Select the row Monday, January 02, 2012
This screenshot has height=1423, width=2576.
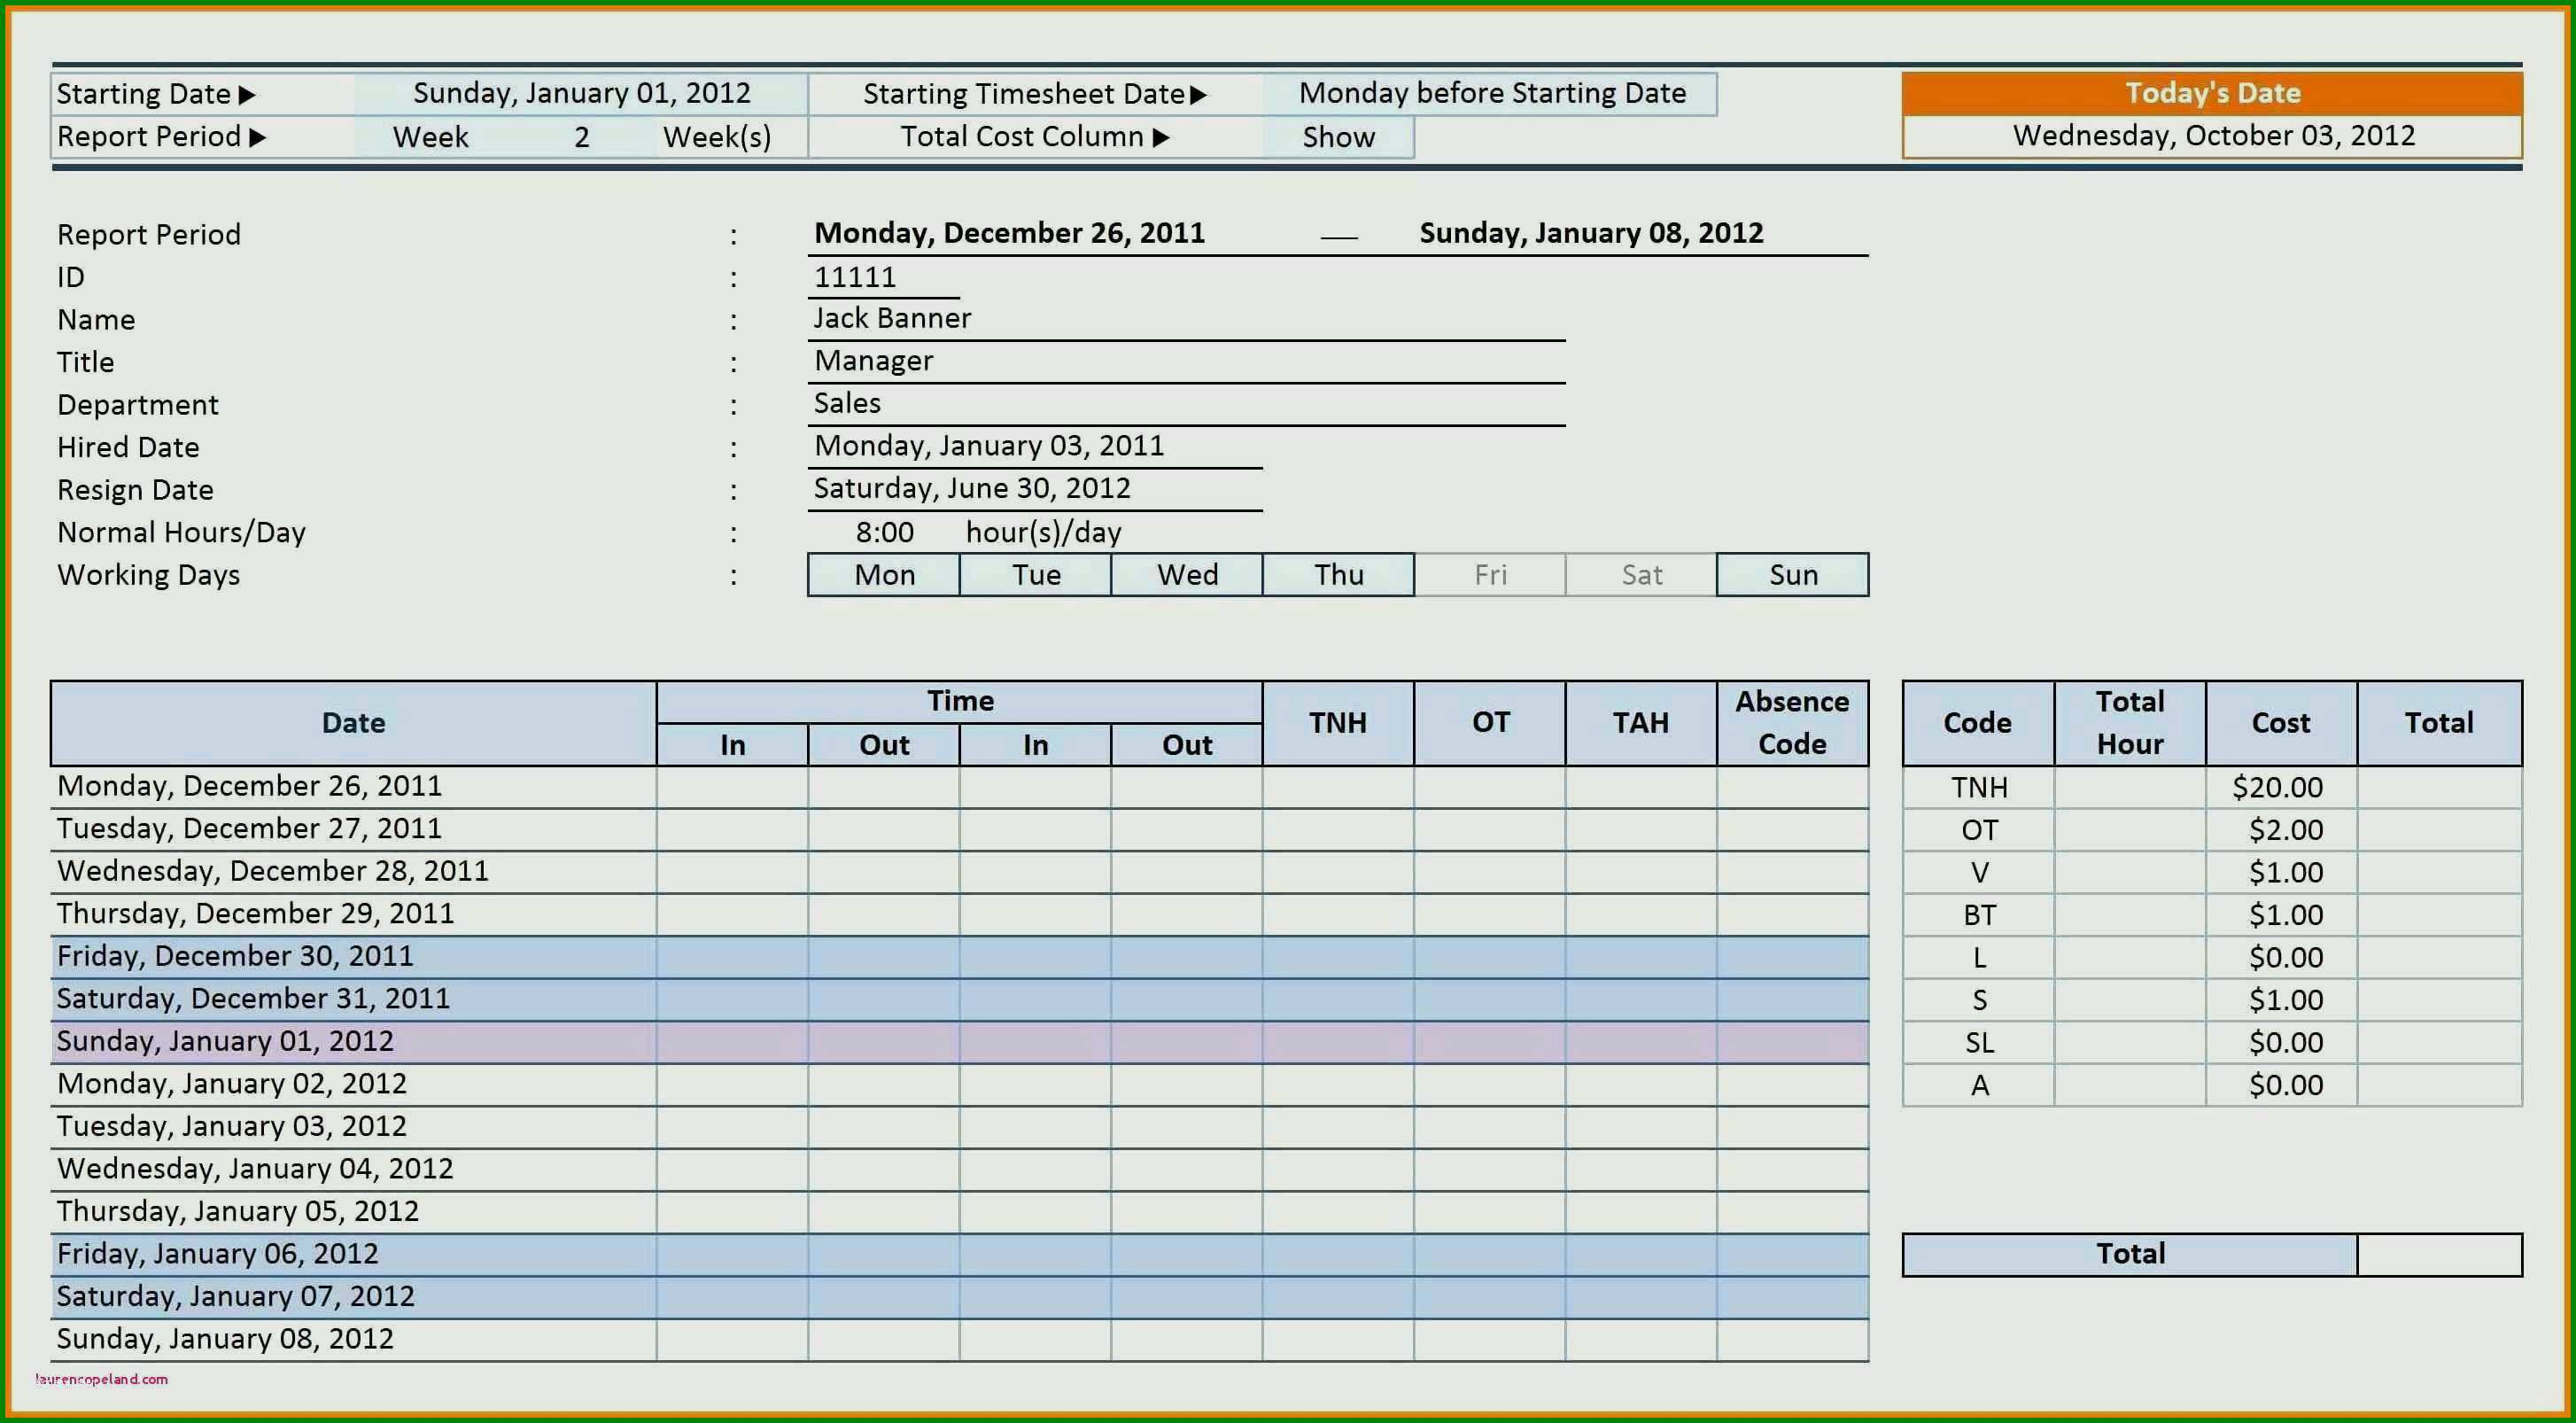point(960,1084)
